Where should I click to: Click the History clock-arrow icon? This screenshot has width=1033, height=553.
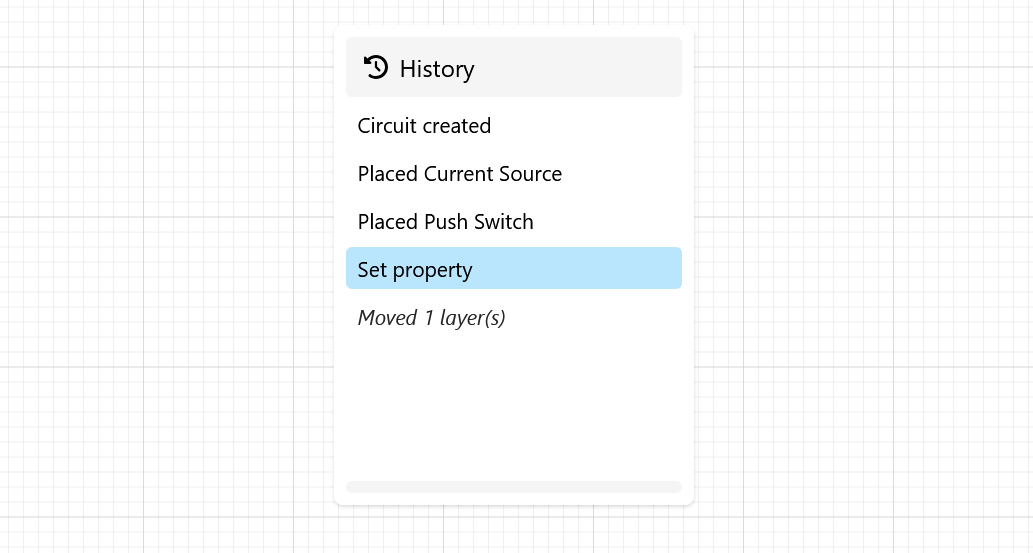pyautogui.click(x=376, y=68)
